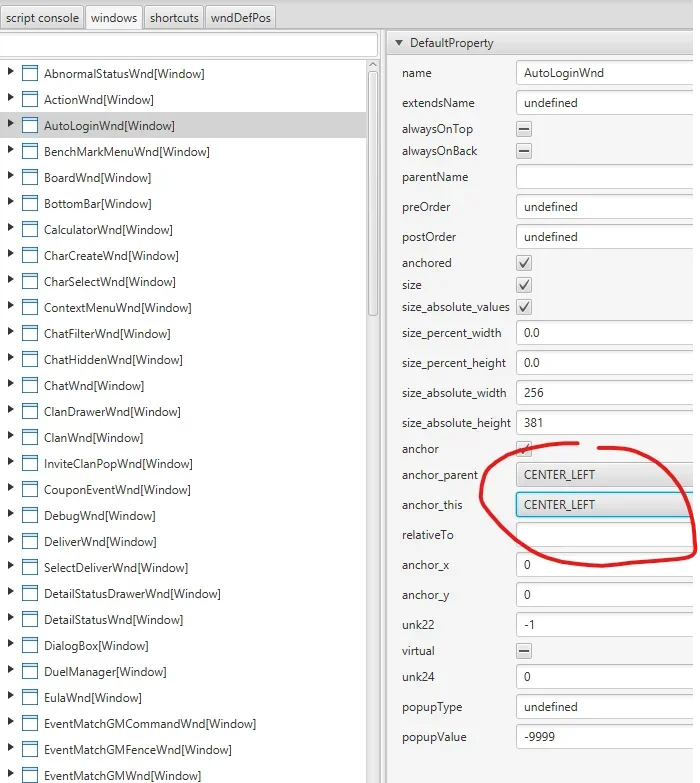Collapse the DefaultProperty section
700x783 pixels.
(398, 43)
